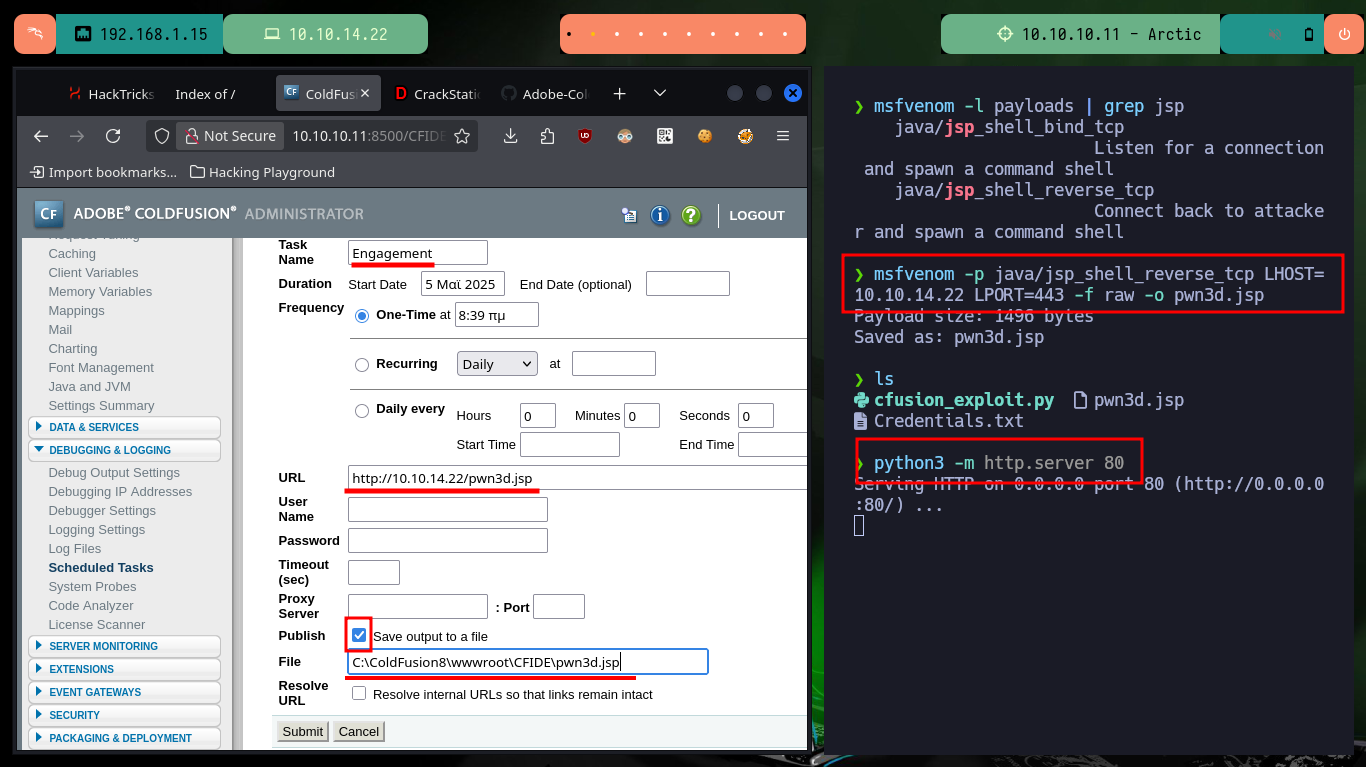Expand the Event Gateways section
The width and height of the screenshot is (1366, 767).
click(124, 692)
